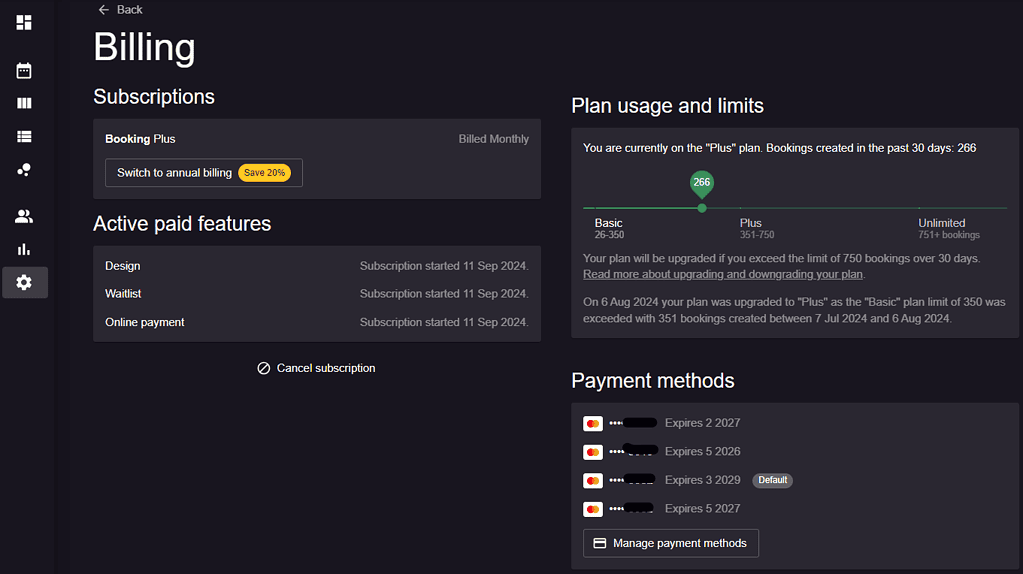Click Switch to annual billing button
Viewport: 1023px width, 574px height.
pos(204,173)
